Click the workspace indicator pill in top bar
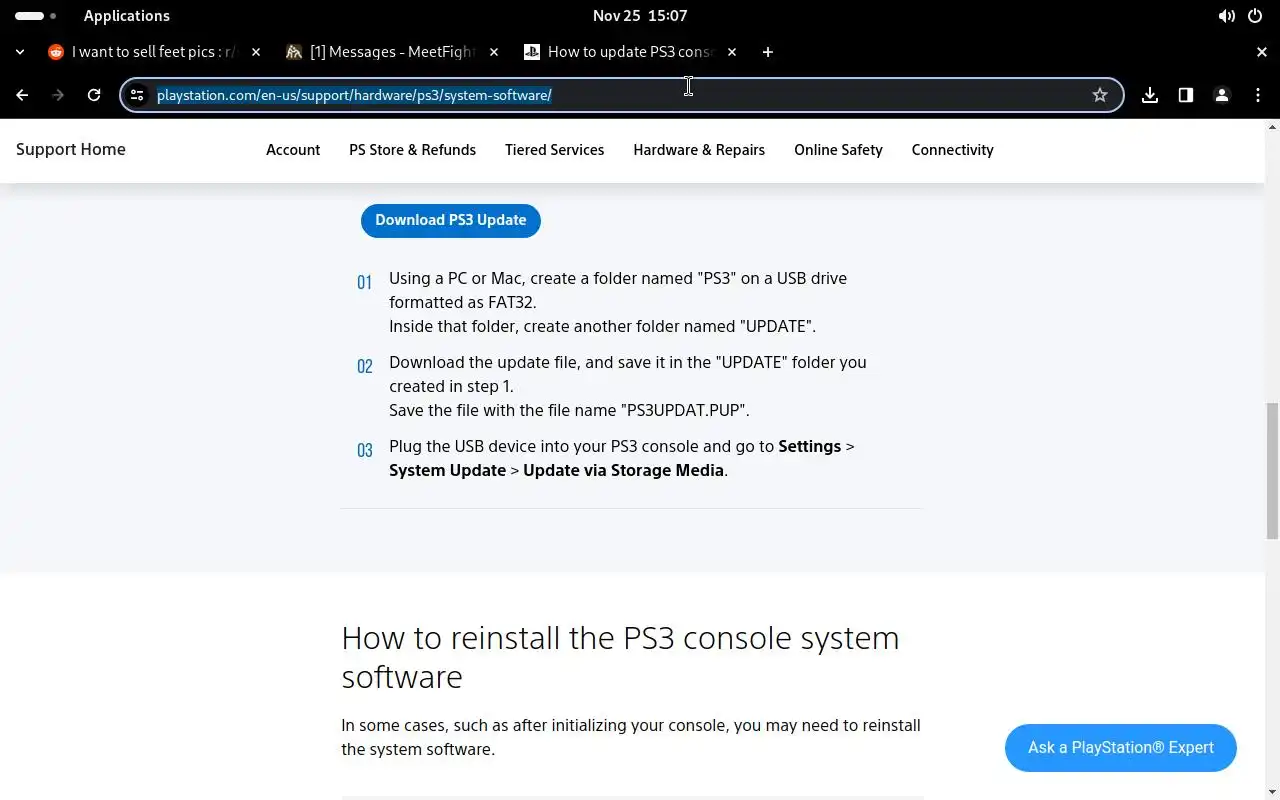This screenshot has width=1280, height=800. [x=30, y=16]
